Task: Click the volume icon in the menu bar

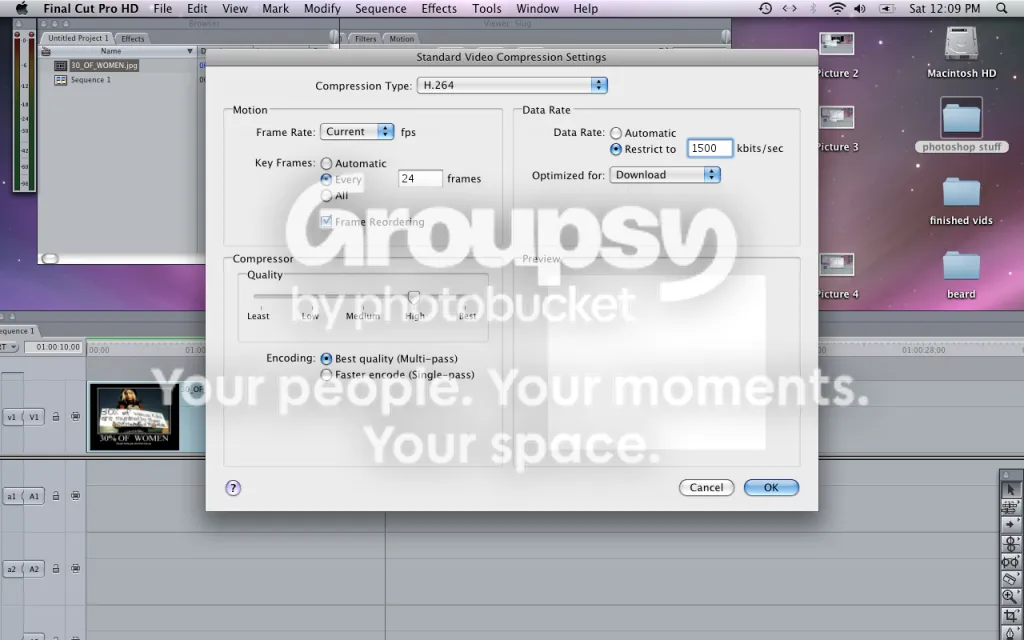Action: [860, 8]
